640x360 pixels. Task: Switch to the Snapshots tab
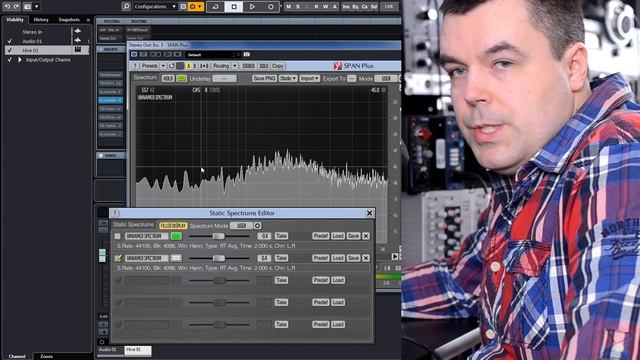pyautogui.click(x=69, y=20)
